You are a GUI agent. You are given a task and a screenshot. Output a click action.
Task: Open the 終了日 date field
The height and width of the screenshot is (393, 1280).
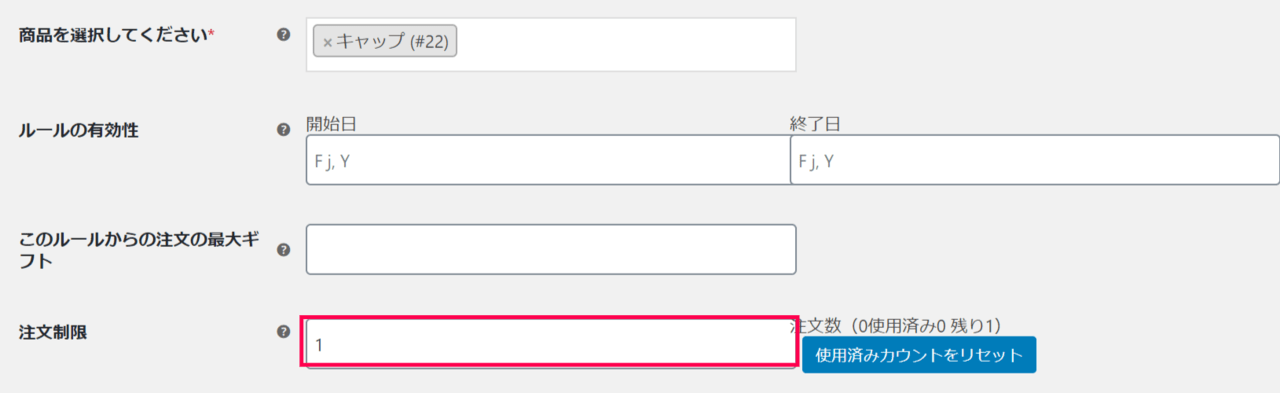pos(1034,160)
